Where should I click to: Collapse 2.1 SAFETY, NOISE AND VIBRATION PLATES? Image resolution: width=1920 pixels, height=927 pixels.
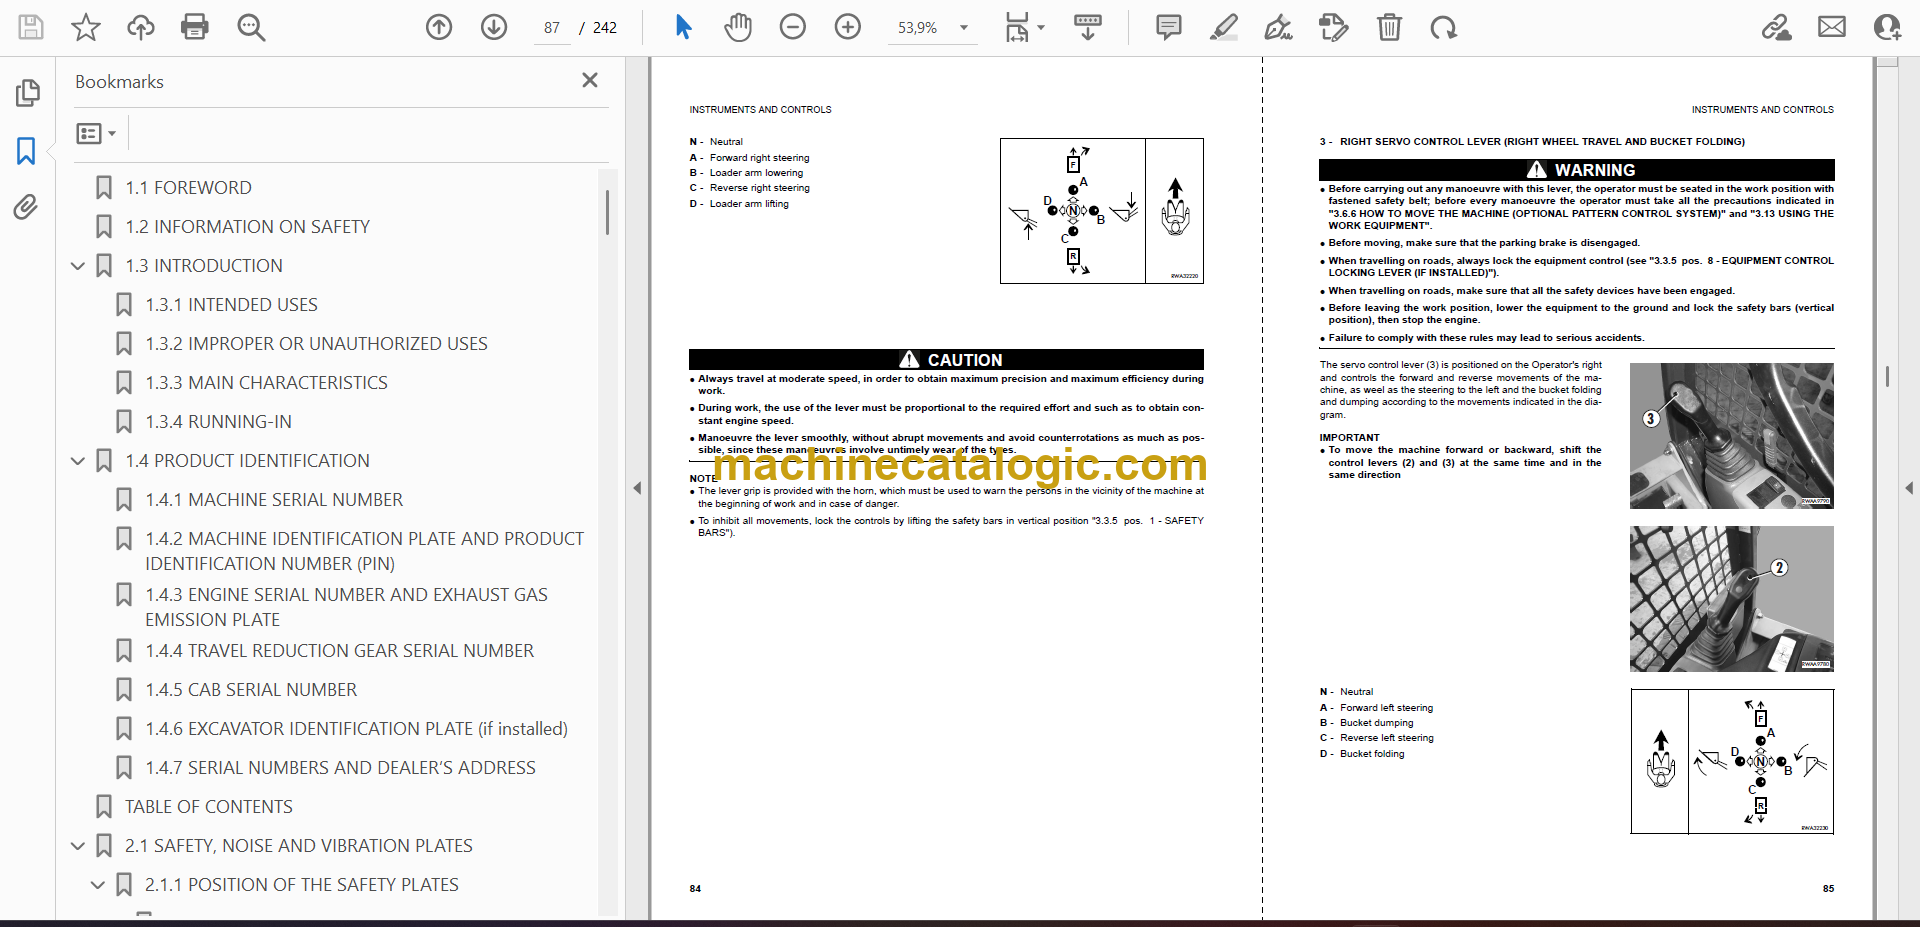pos(78,846)
